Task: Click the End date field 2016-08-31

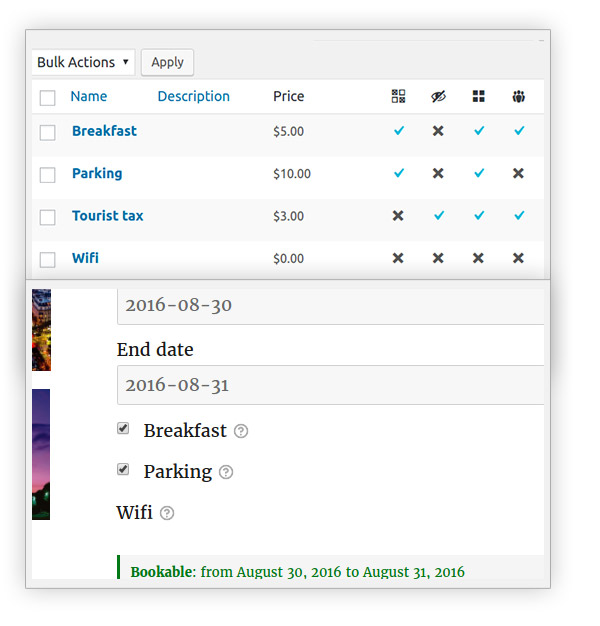Action: [331, 385]
